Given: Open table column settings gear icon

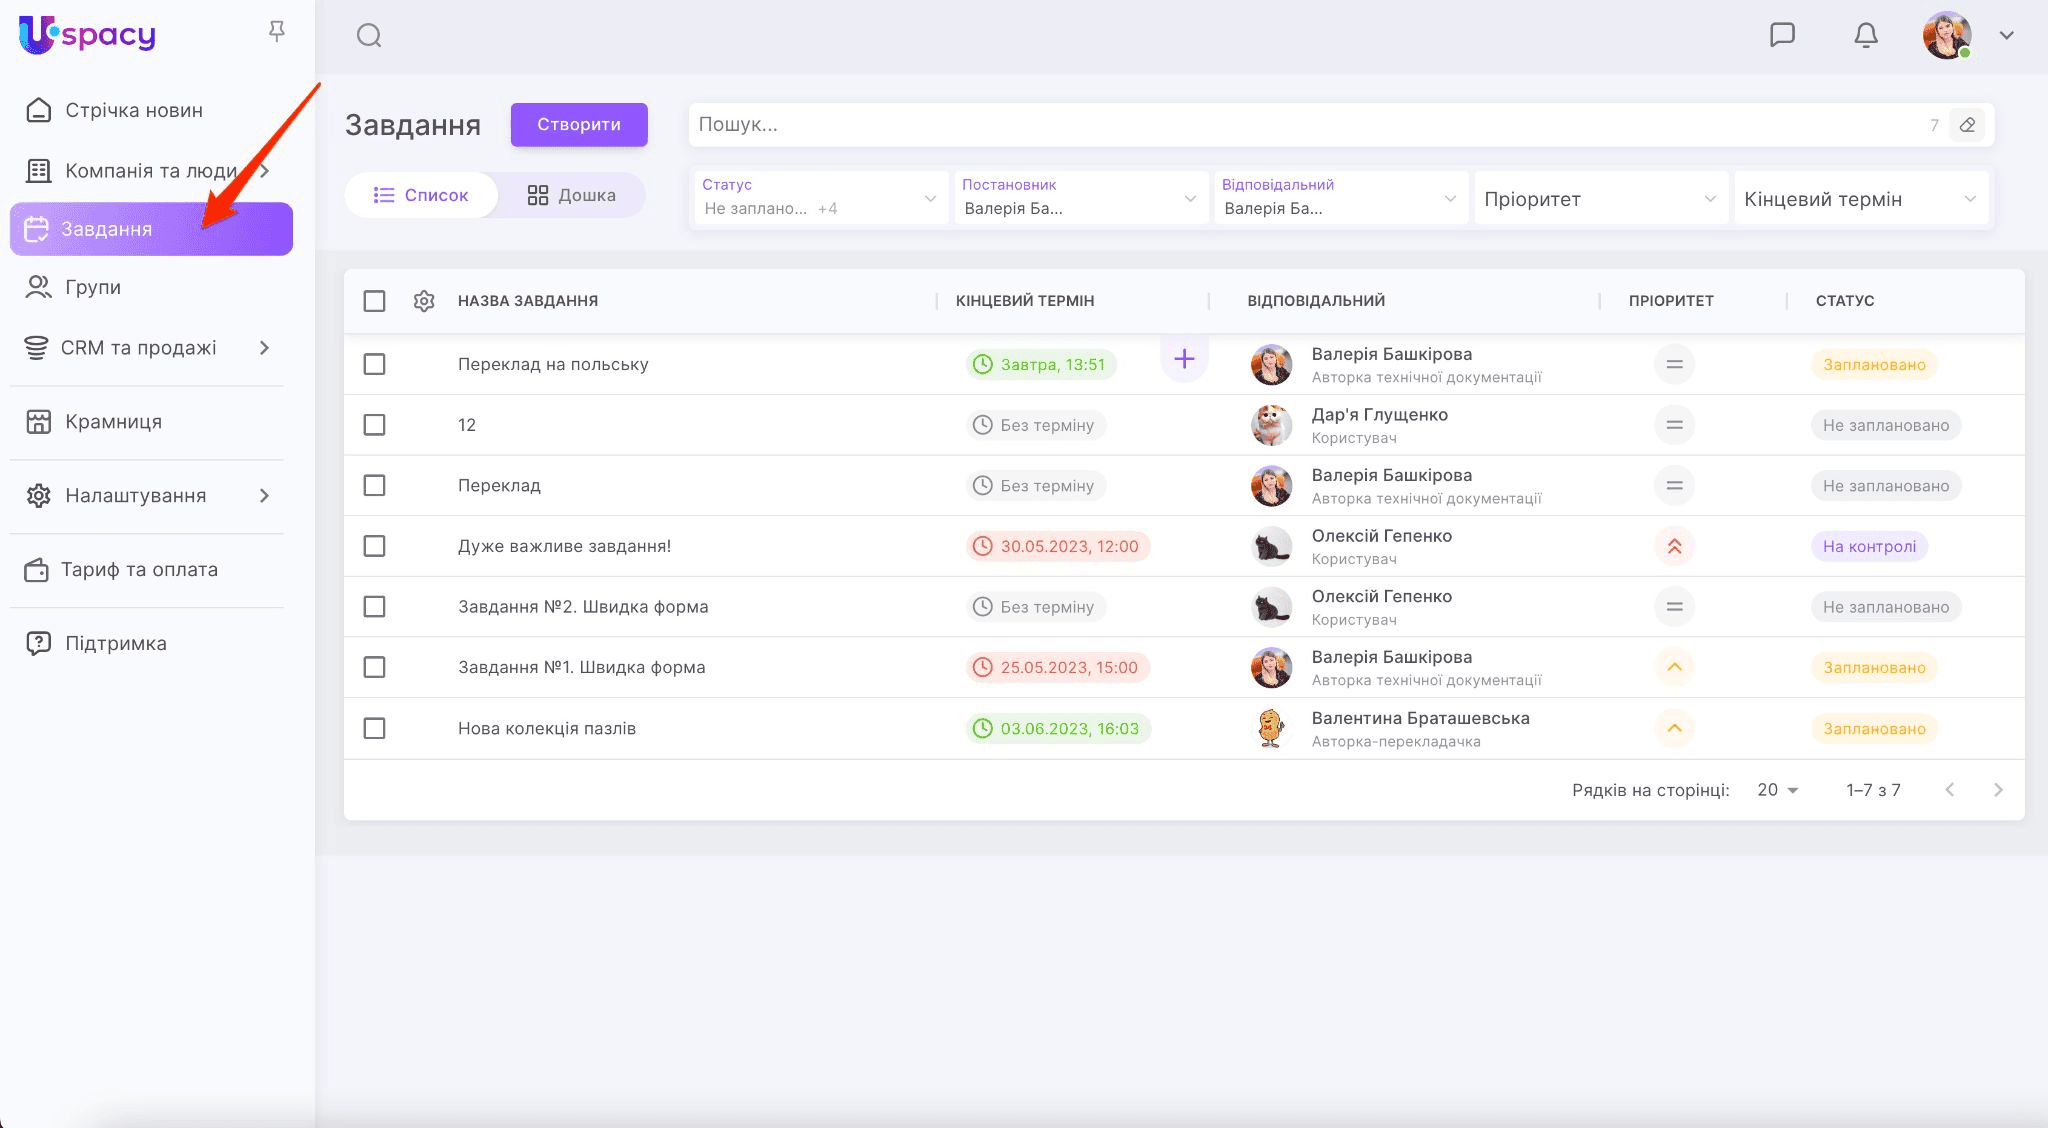Looking at the screenshot, I should point(424,301).
